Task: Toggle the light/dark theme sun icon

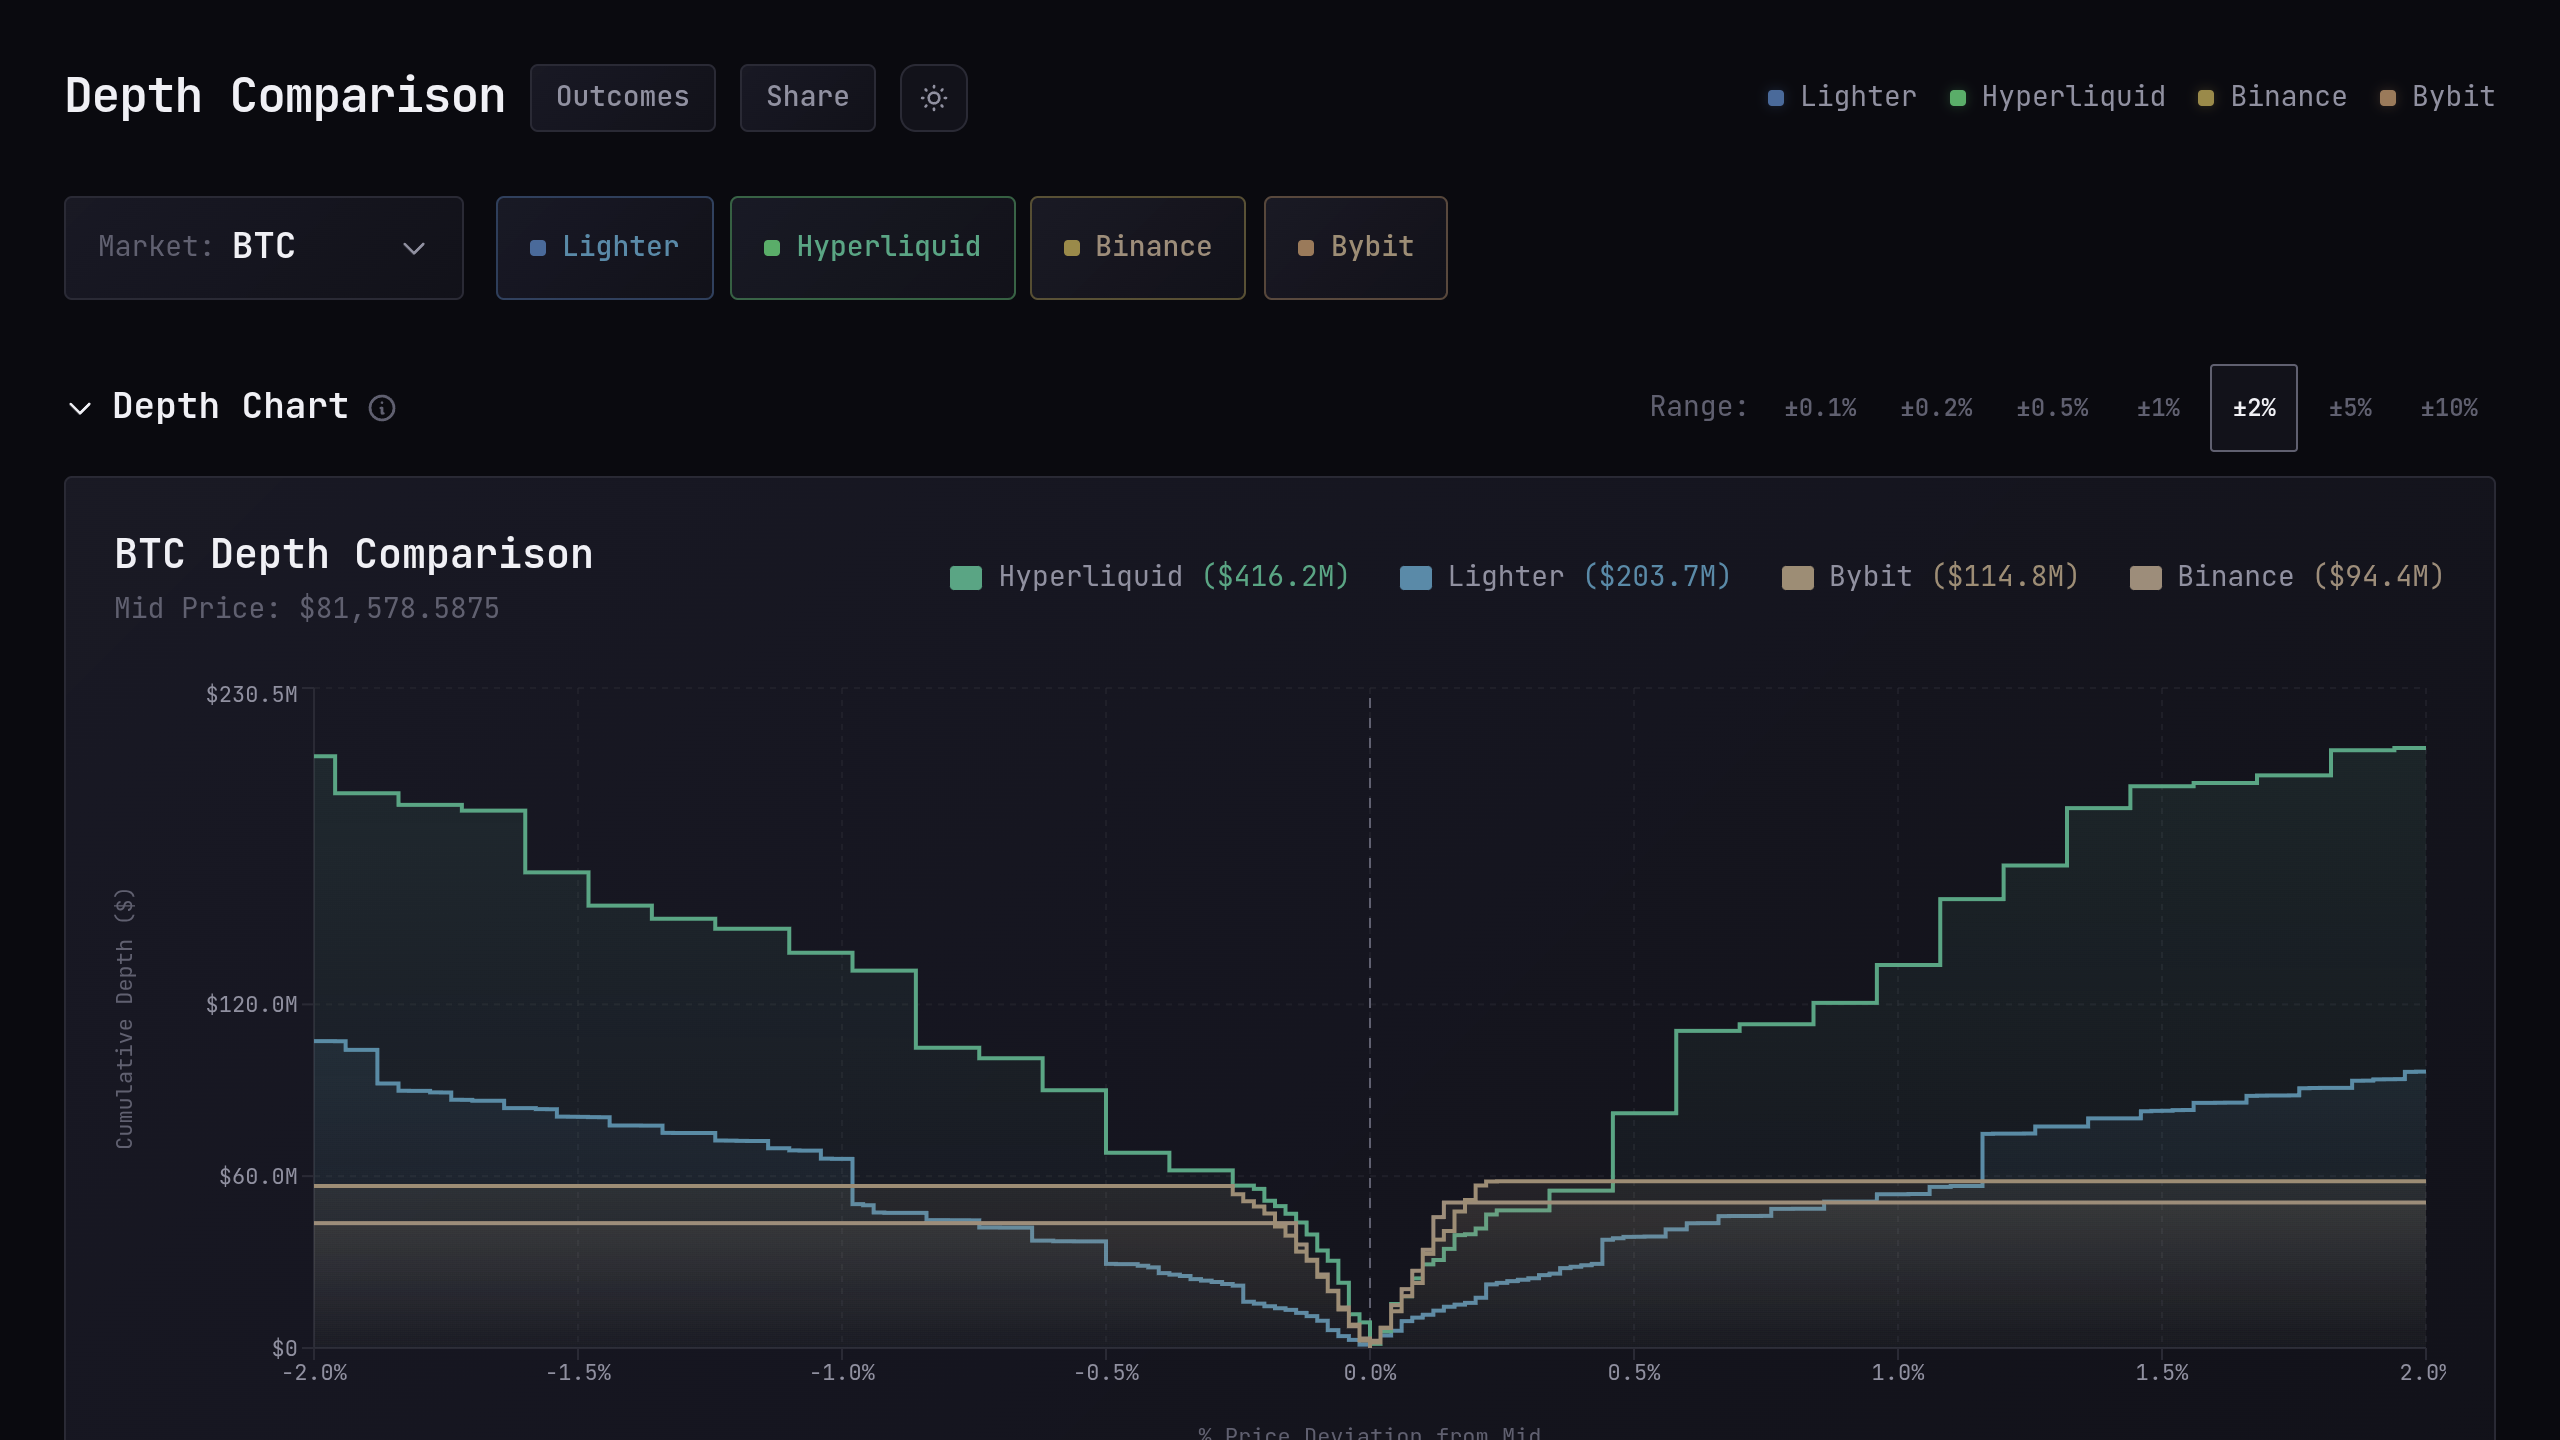Action: point(933,98)
